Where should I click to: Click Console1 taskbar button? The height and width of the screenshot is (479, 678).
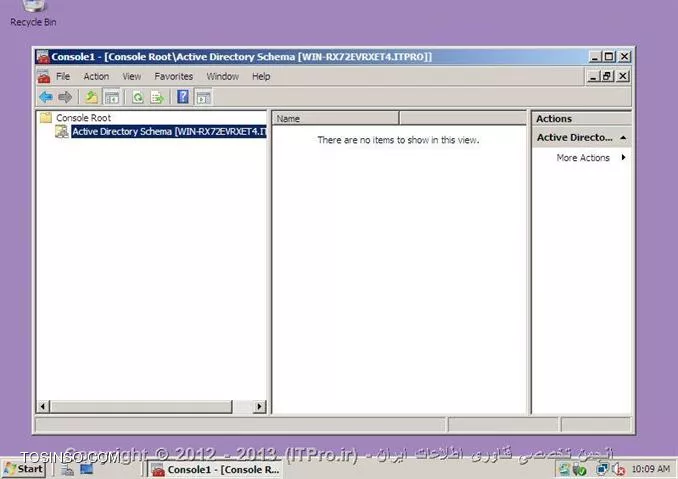(215, 469)
